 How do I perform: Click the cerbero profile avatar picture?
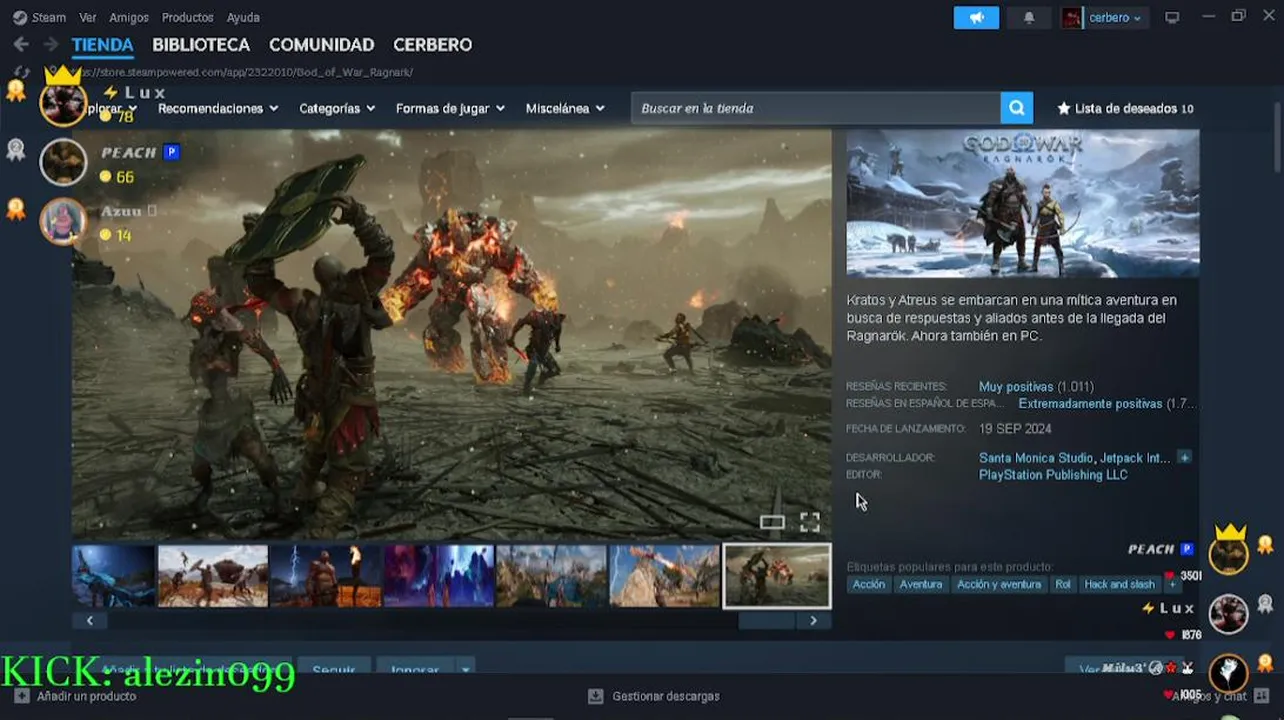1072,18
